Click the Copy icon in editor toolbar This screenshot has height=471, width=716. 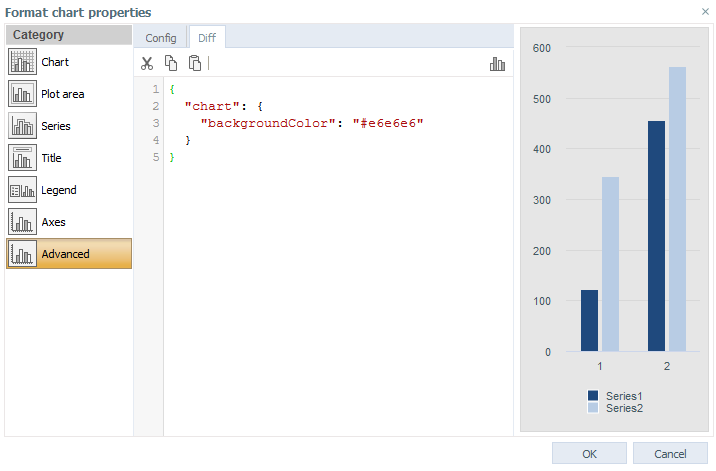pos(171,63)
